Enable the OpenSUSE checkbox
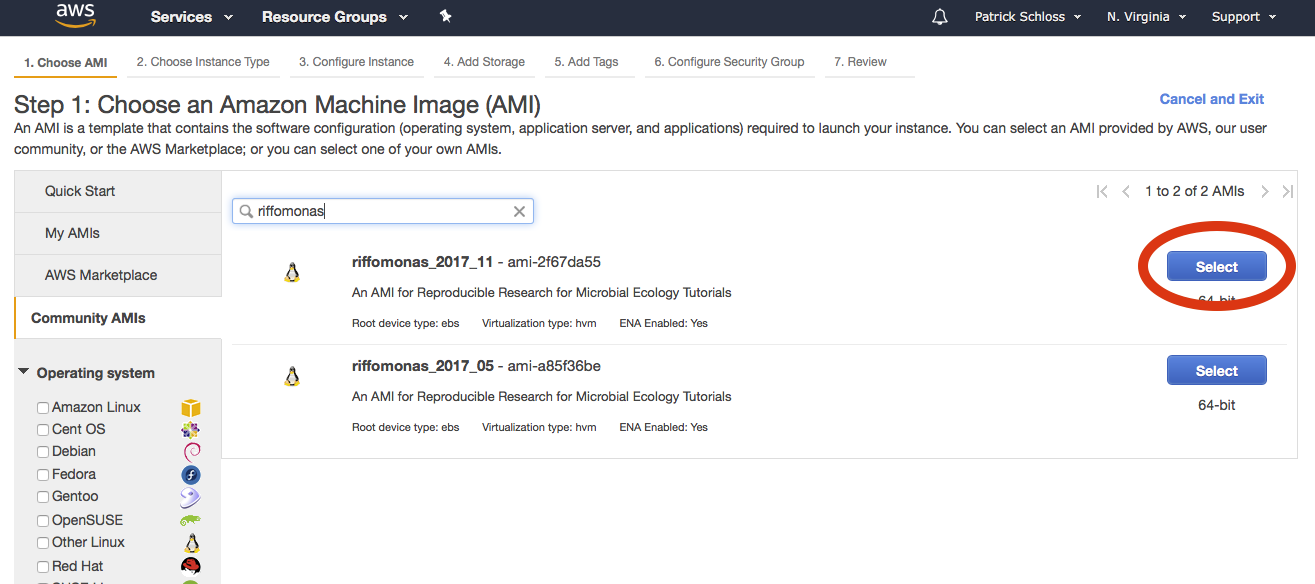Image resolution: width=1315 pixels, height=584 pixels. click(x=43, y=520)
